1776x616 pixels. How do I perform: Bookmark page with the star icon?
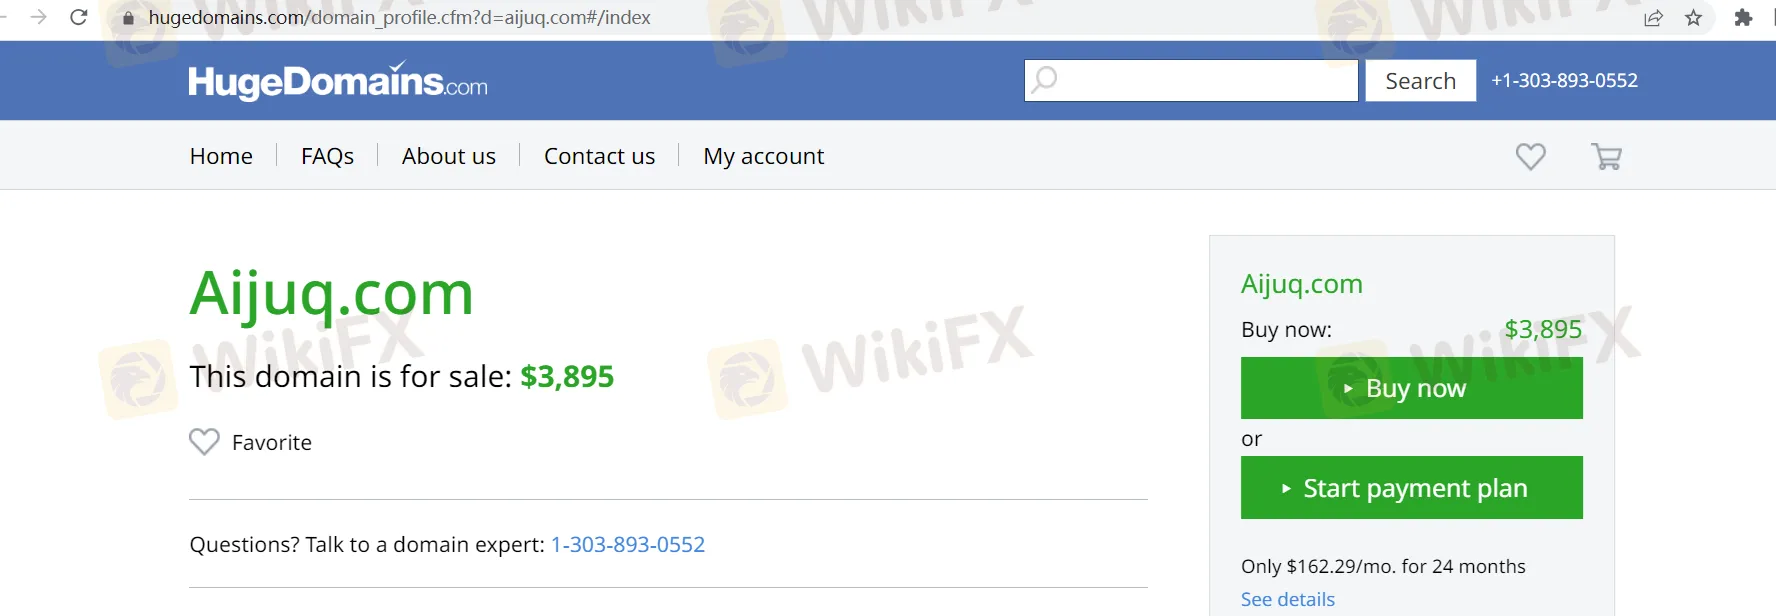[1693, 17]
